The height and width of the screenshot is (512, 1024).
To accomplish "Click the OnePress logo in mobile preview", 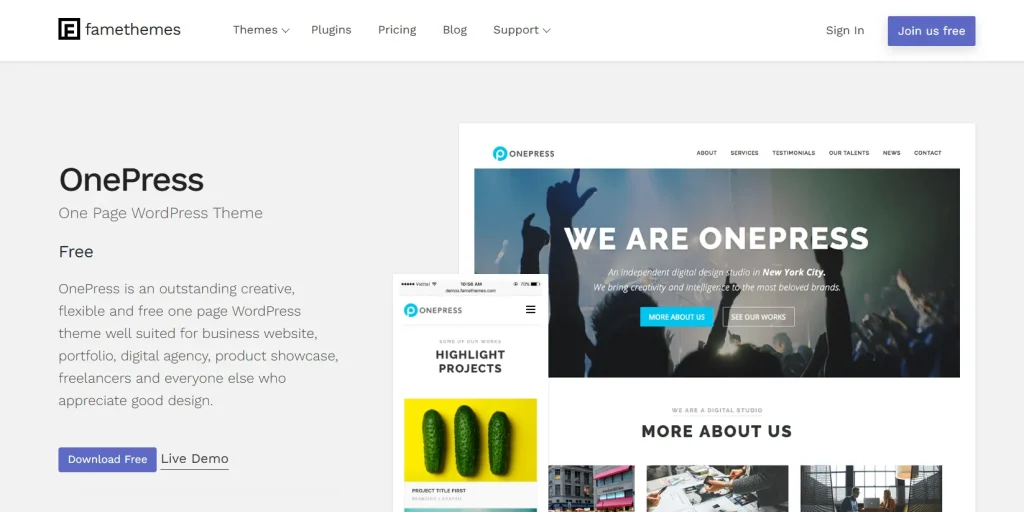I will click(x=433, y=310).
